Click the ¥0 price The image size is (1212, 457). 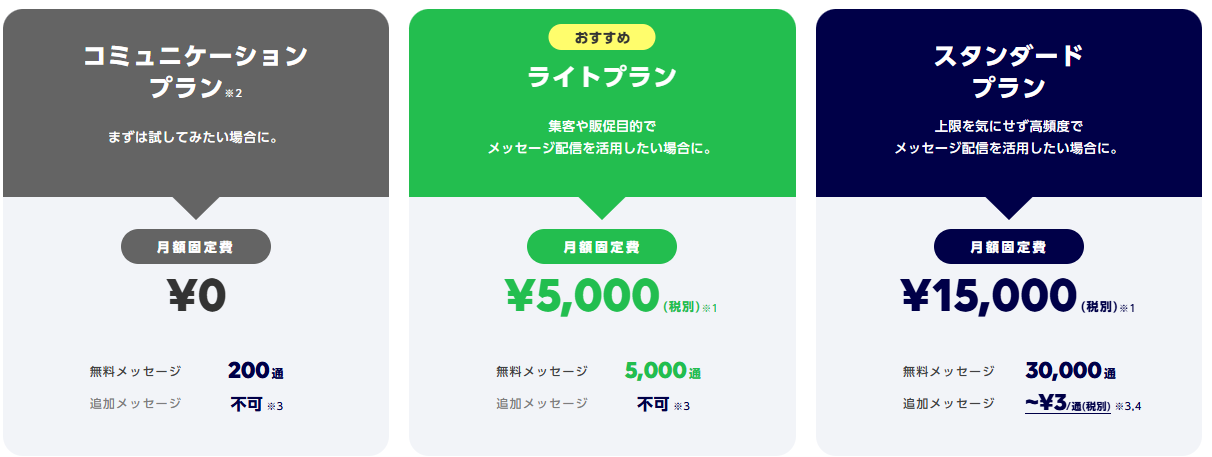pyautogui.click(x=197, y=295)
